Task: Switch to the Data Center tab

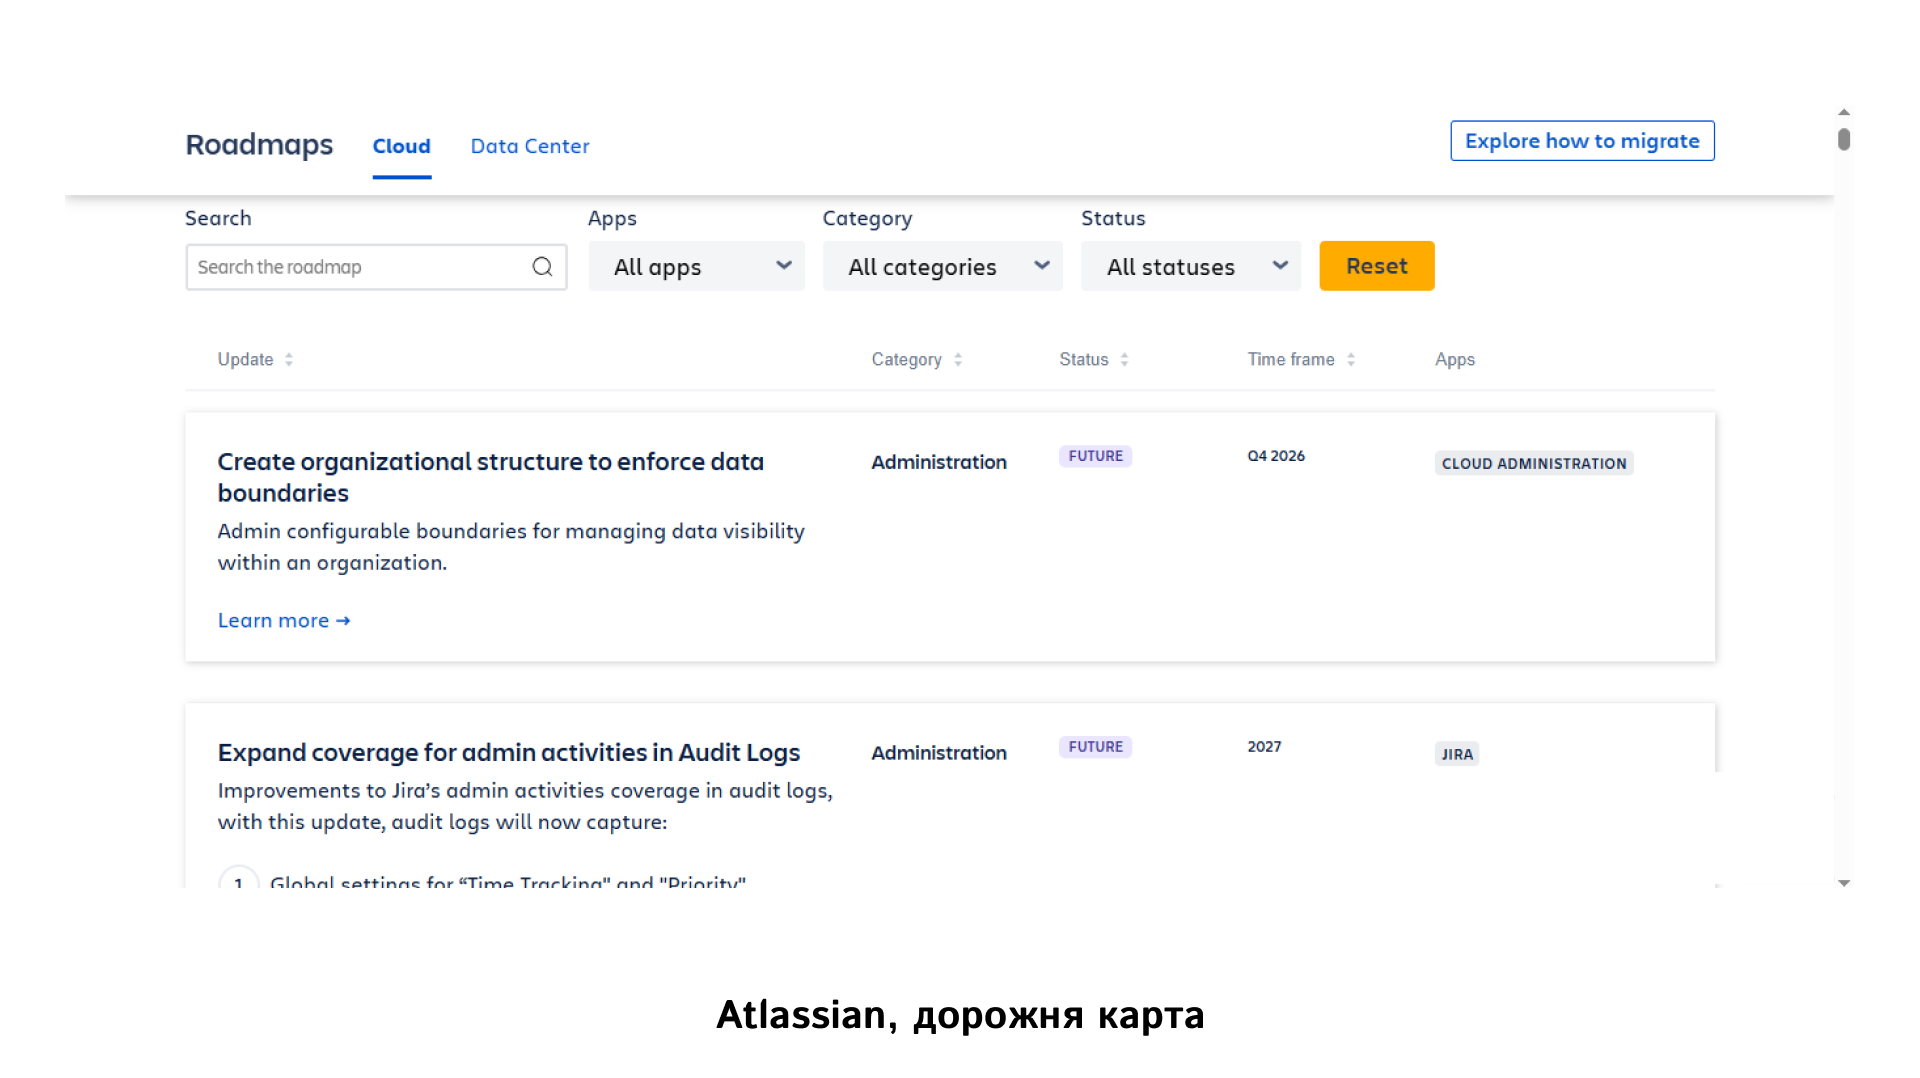Action: (529, 146)
